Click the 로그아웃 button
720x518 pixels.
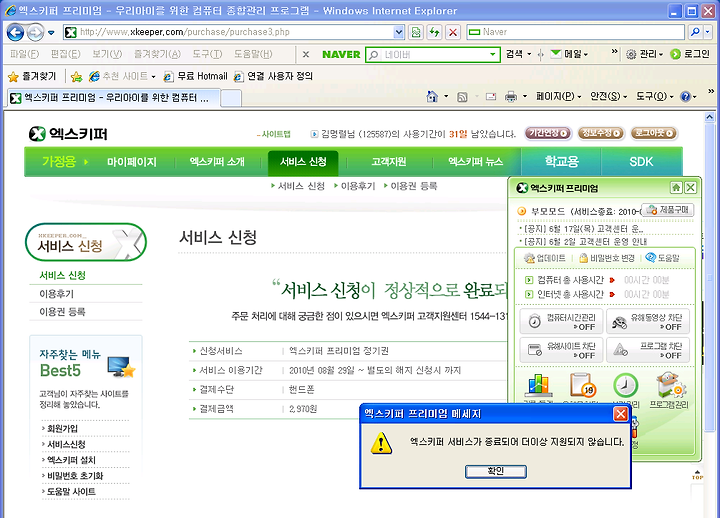pos(653,133)
